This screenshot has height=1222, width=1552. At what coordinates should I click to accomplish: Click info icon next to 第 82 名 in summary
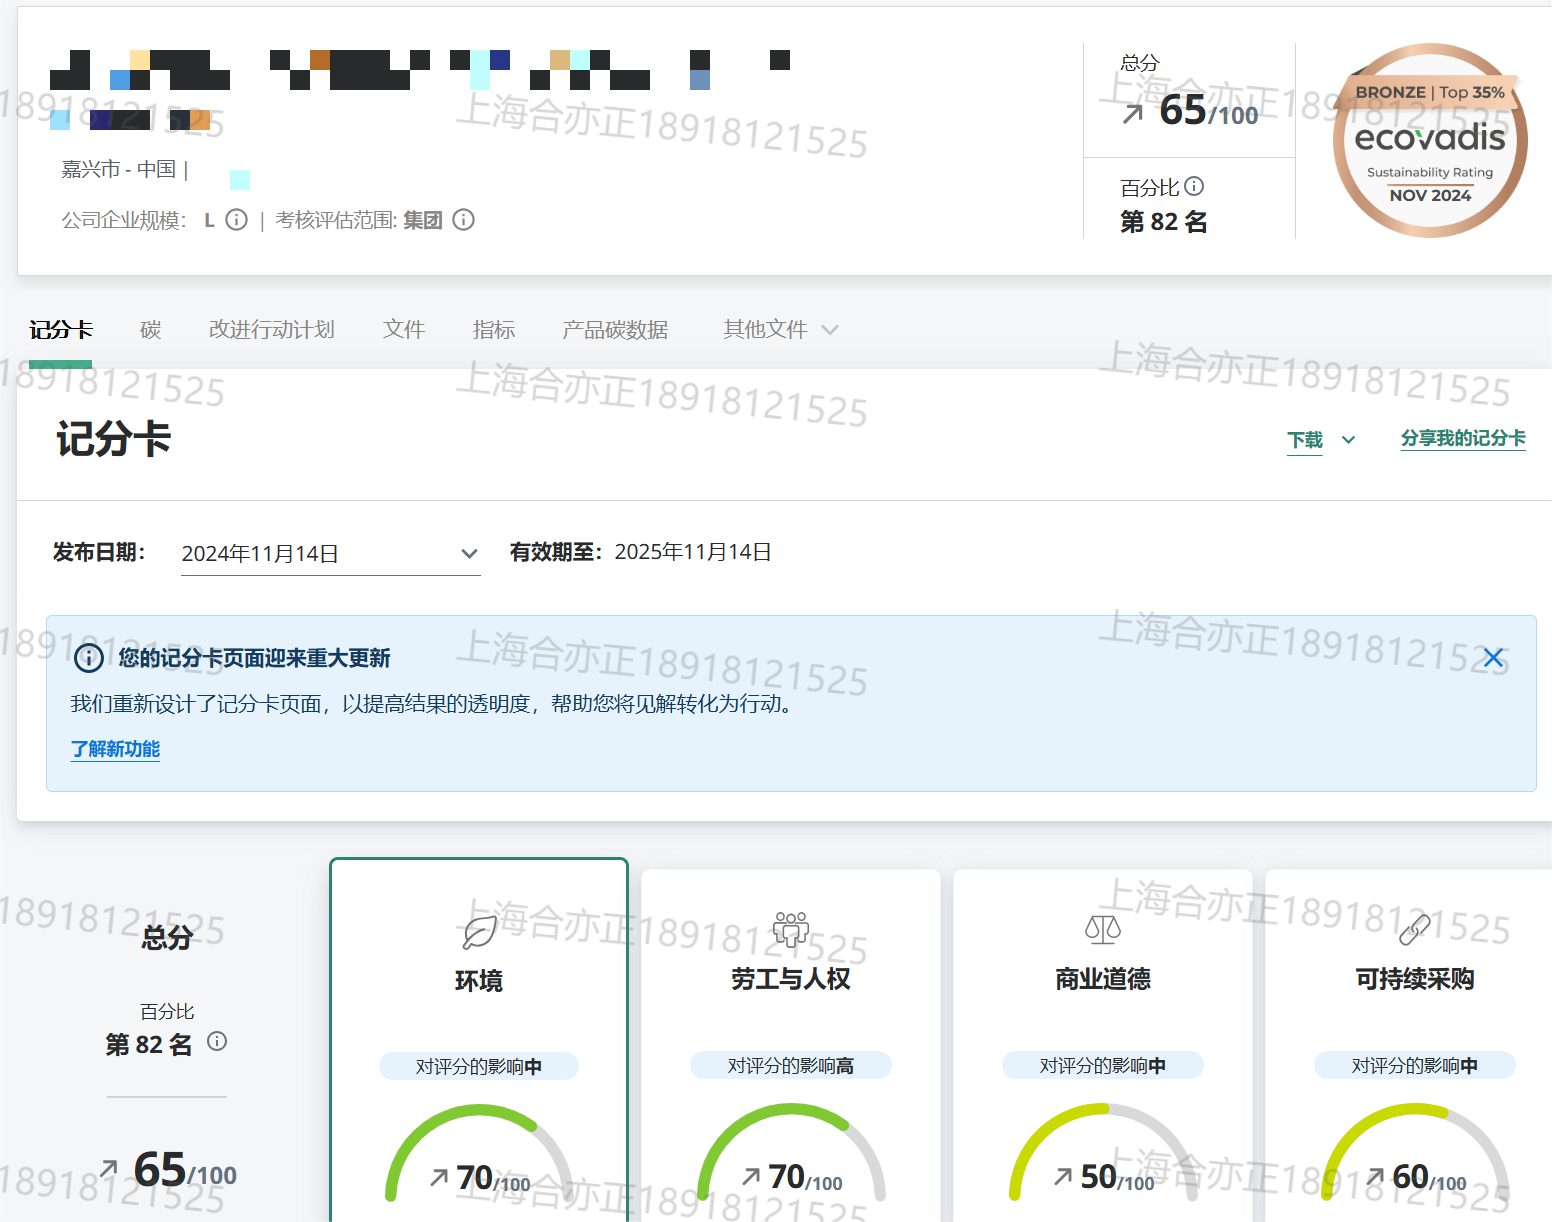tap(217, 1042)
